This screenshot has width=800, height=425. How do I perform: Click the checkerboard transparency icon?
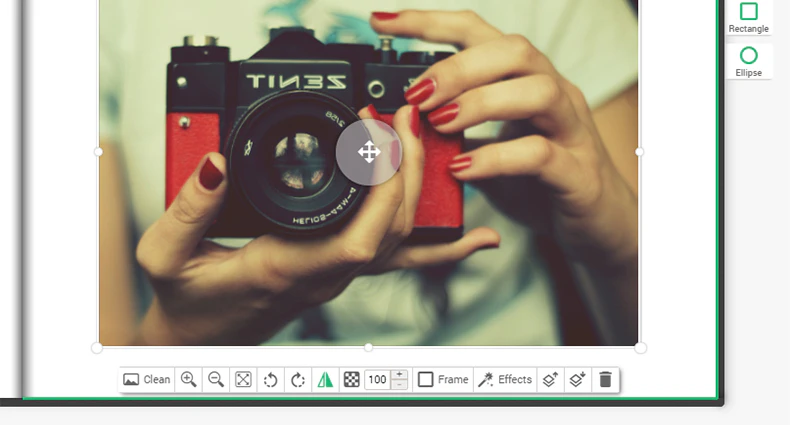pyautogui.click(x=352, y=380)
